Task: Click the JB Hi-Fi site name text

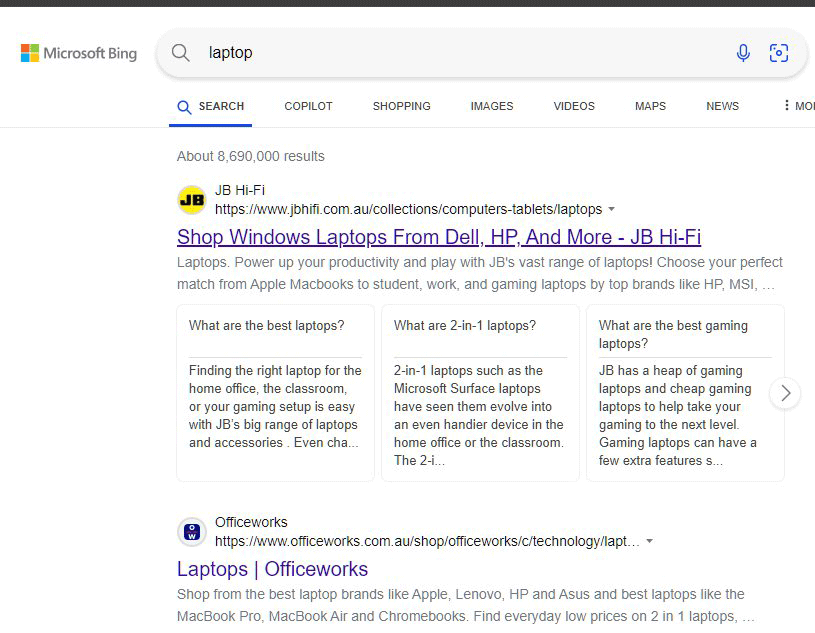Action: 240,190
